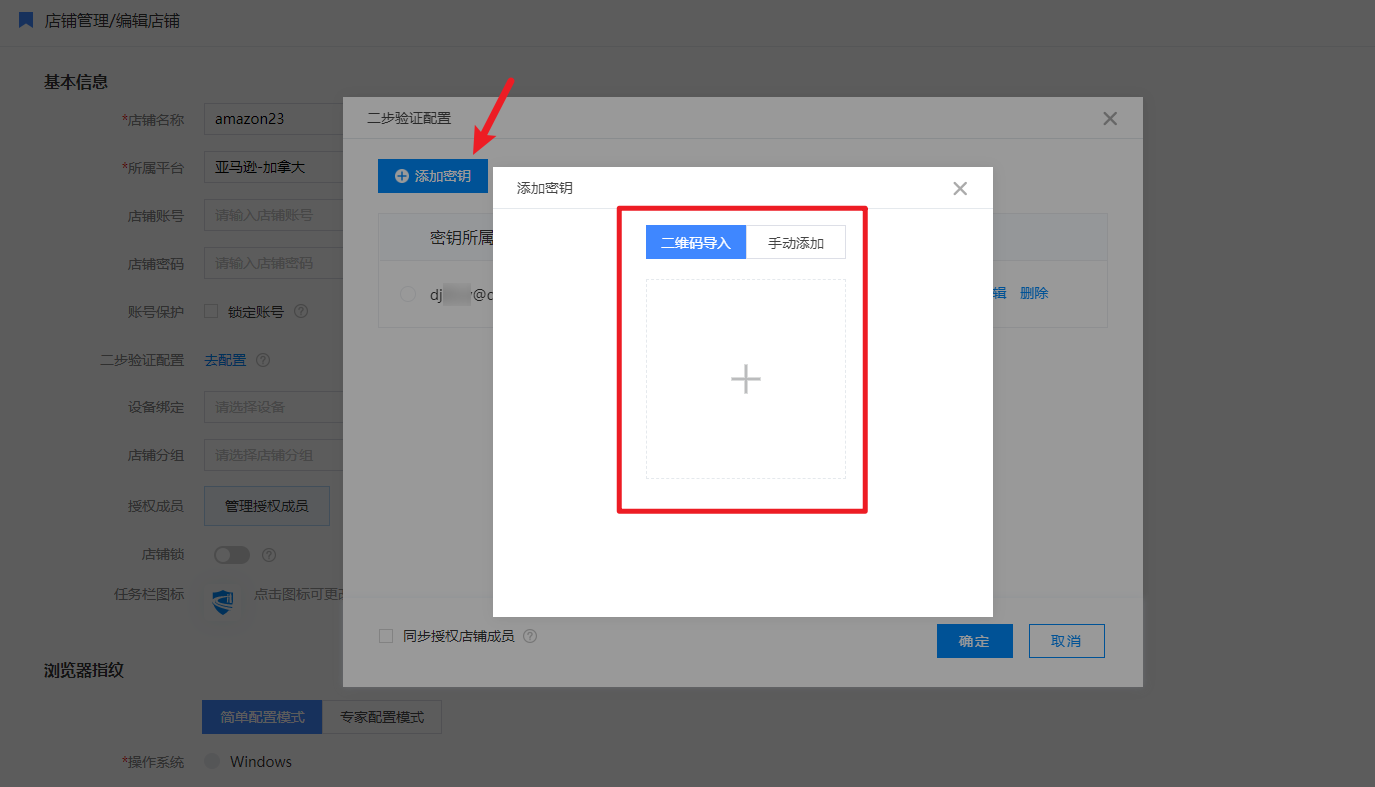Expand the 设备绑定 device selector
The width and height of the screenshot is (1375, 787).
(273, 407)
